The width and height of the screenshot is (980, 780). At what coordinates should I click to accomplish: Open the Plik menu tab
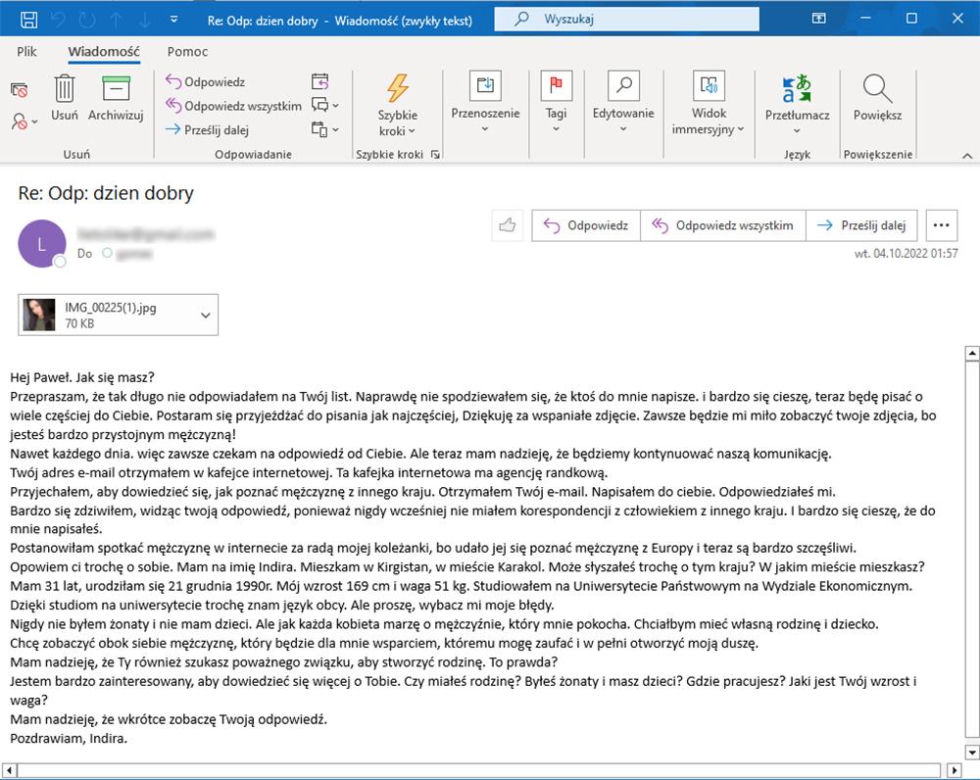tap(26, 51)
